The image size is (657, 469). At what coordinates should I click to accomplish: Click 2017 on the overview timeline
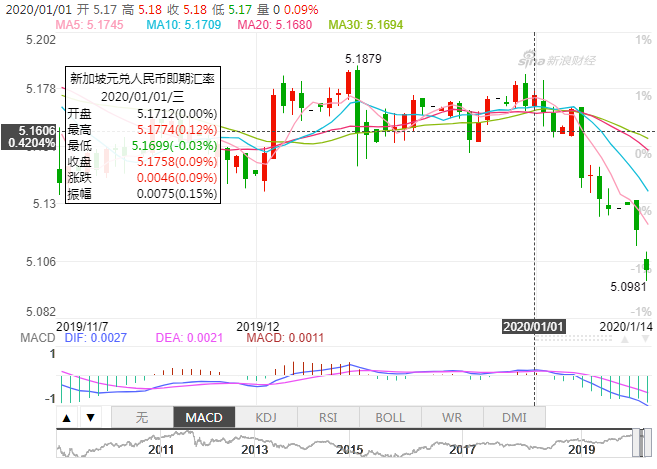click(x=462, y=451)
